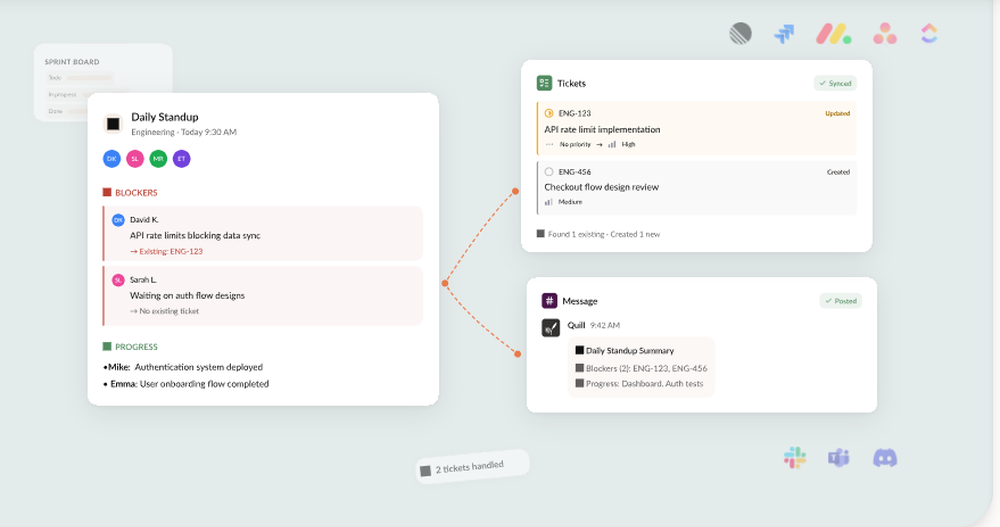Click the Jira integration icon
Screen dimensions: 1000x527
click(784, 33)
